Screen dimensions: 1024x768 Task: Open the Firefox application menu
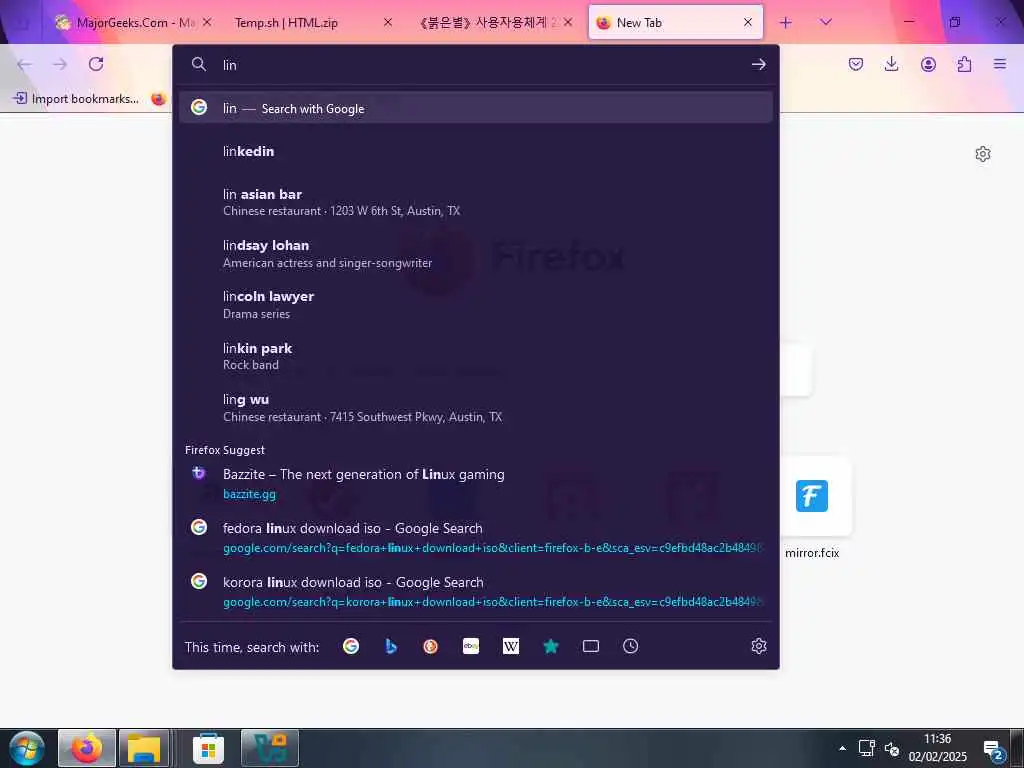pos(1000,64)
